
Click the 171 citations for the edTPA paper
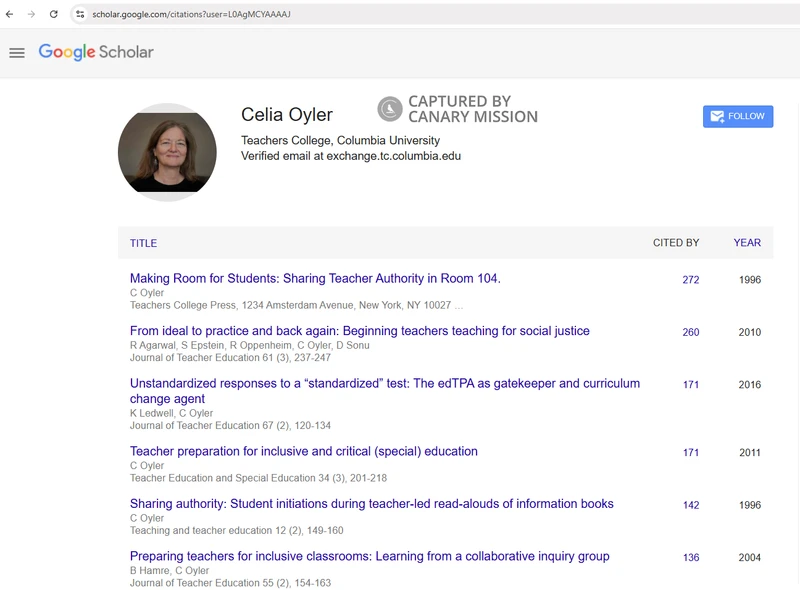(691, 385)
